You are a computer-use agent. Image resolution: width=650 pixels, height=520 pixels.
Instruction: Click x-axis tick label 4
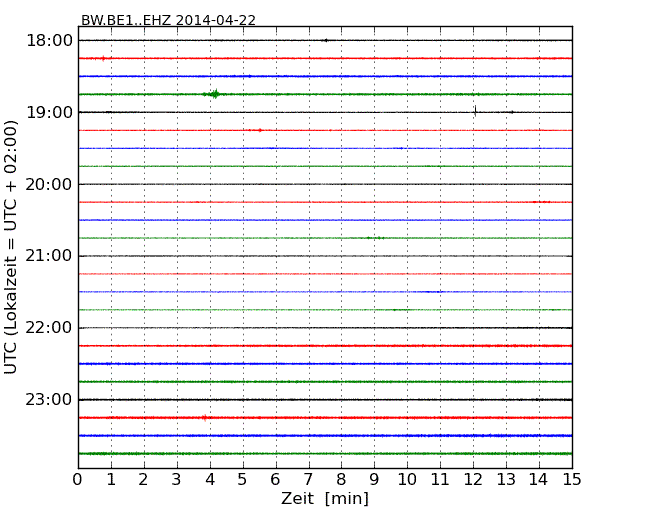pyautogui.click(x=210, y=480)
